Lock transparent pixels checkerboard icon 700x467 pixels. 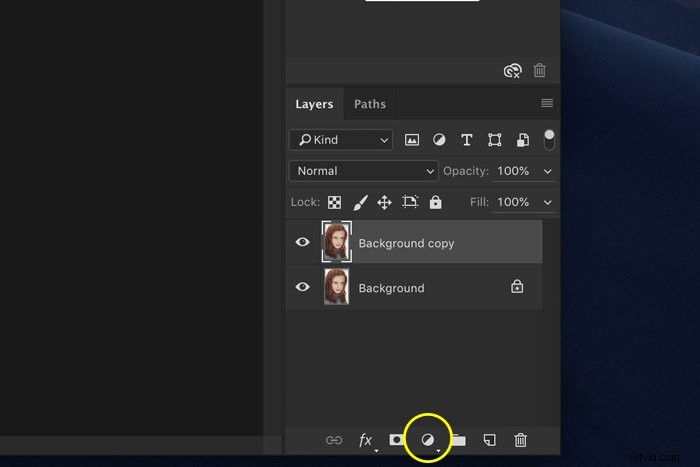pos(334,202)
